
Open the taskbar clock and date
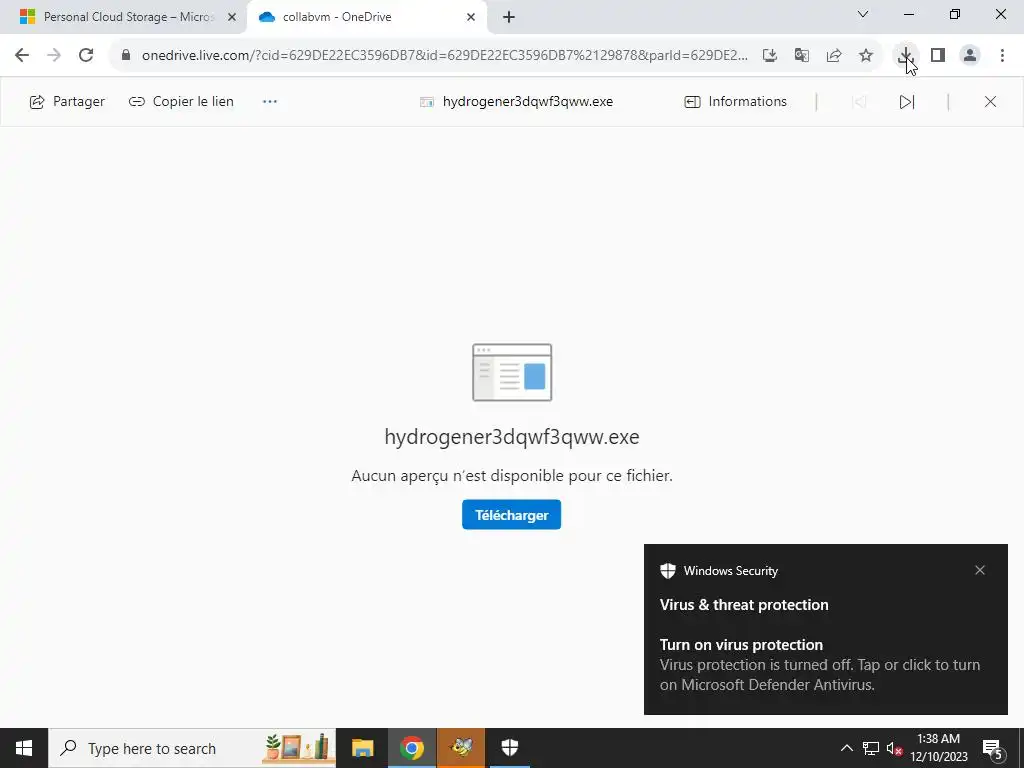939,748
